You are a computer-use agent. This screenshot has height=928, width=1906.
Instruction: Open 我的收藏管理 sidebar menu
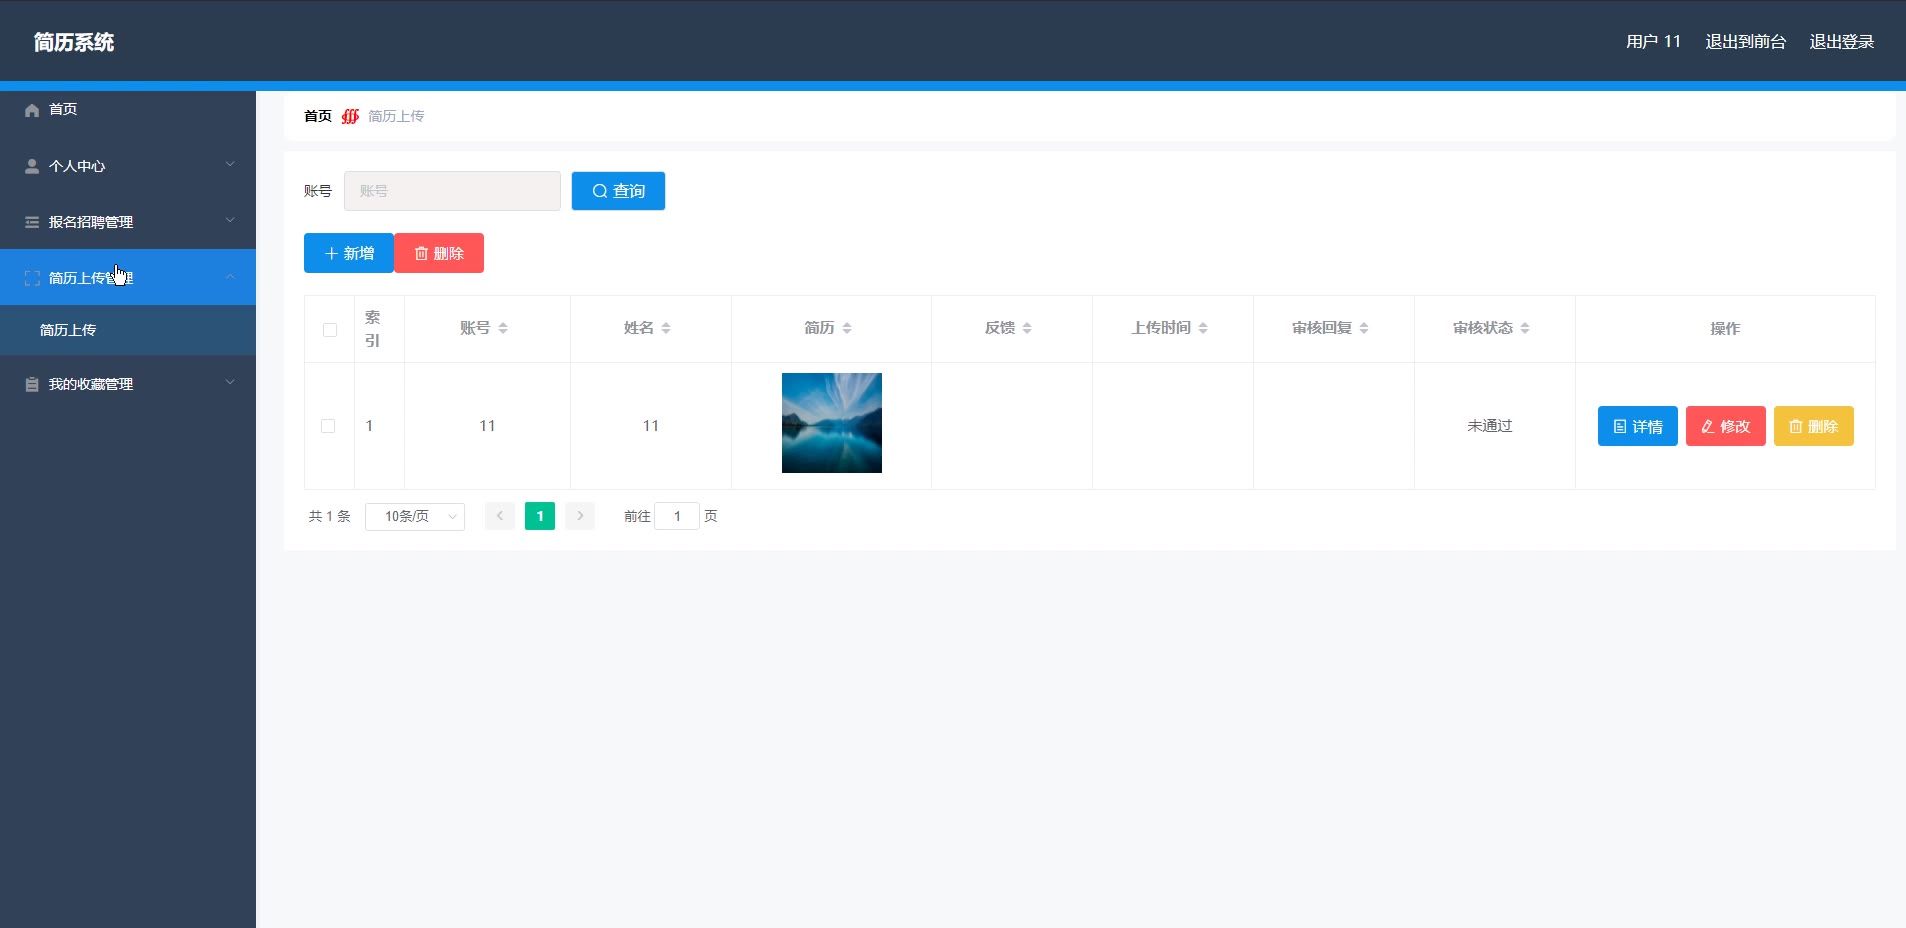pos(128,384)
